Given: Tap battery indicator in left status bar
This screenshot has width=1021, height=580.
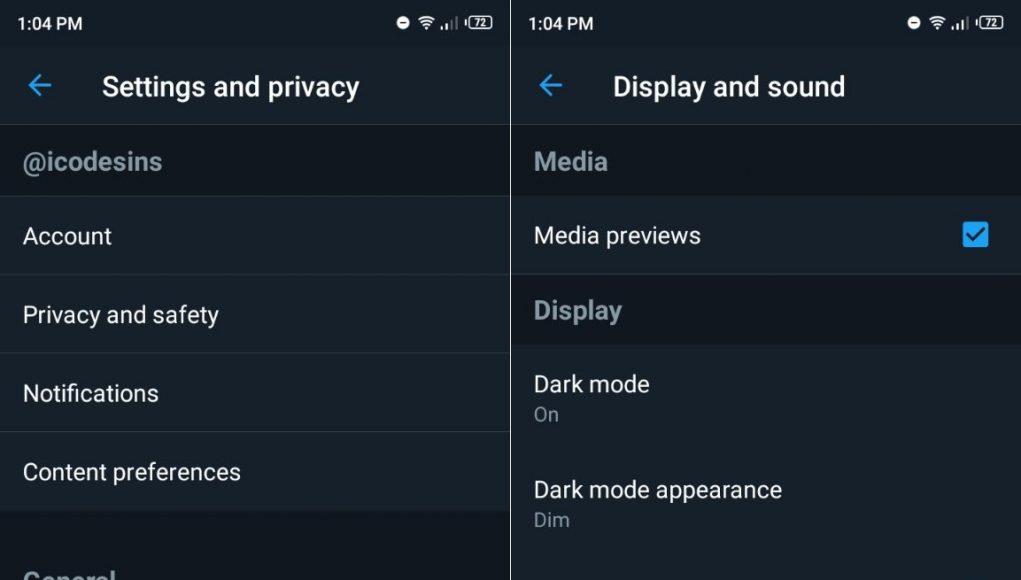Looking at the screenshot, I should click(x=479, y=23).
